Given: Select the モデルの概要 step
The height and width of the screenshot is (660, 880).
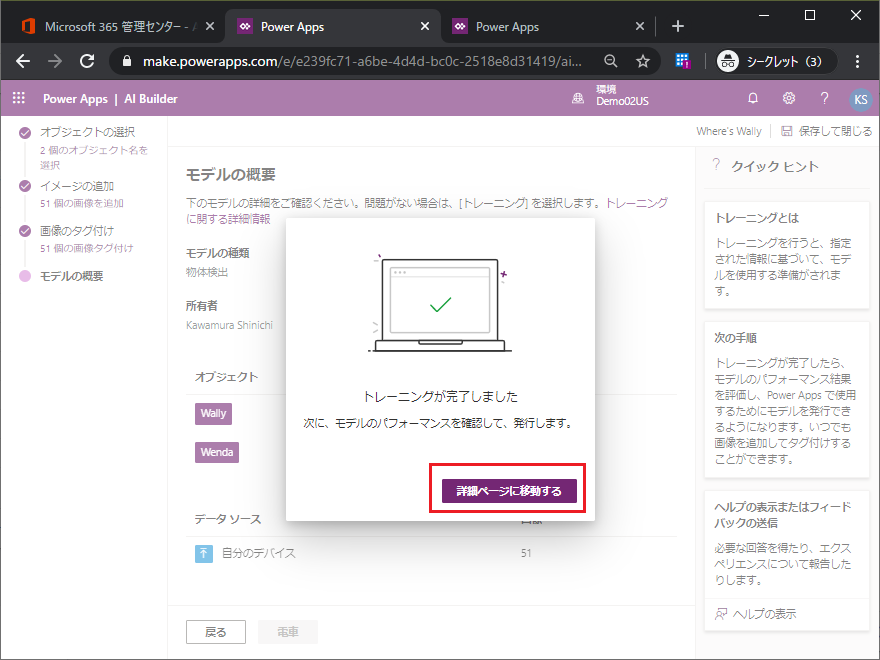Looking at the screenshot, I should click(72, 276).
